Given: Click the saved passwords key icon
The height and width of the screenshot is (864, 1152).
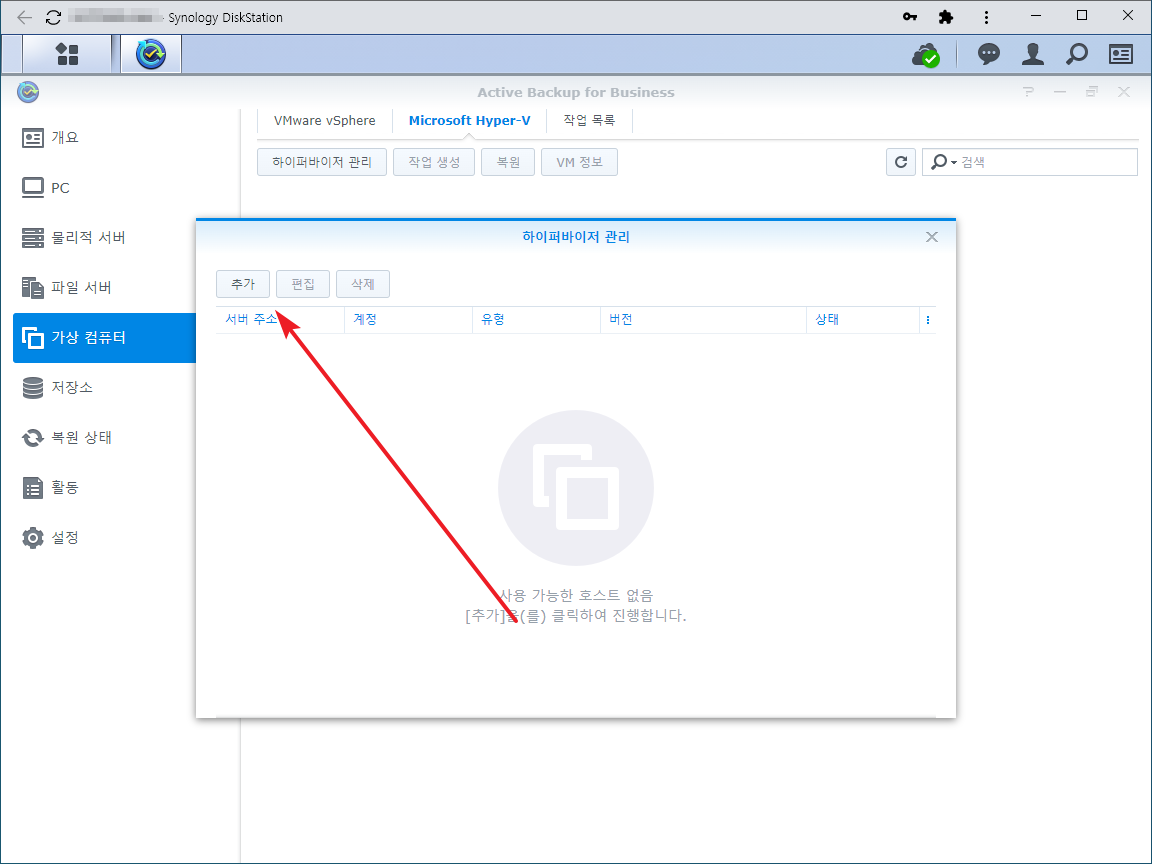Looking at the screenshot, I should 910,16.
